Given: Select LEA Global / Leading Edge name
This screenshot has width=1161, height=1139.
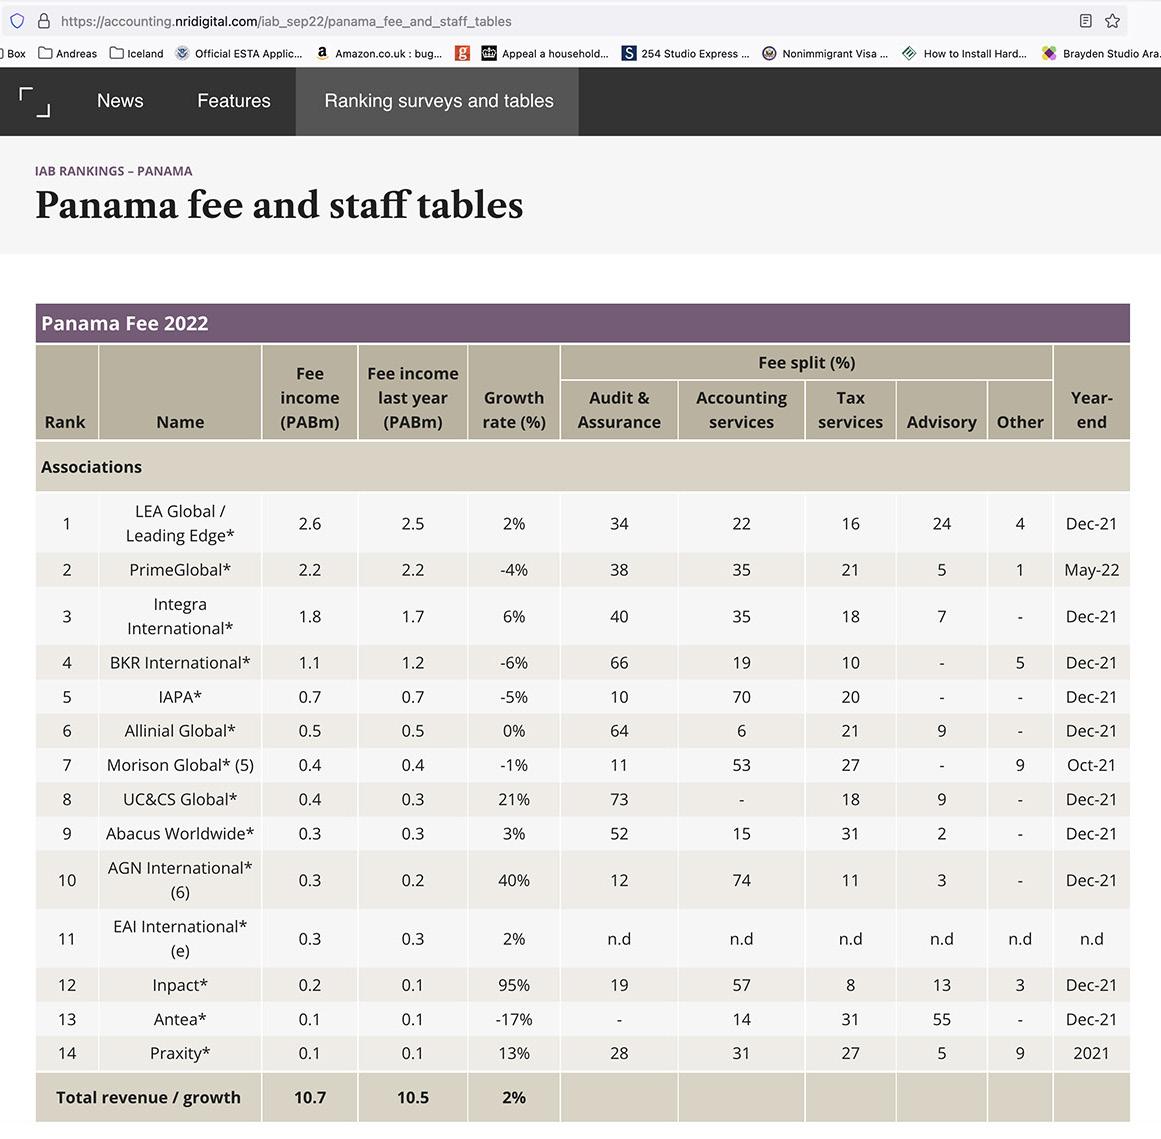Looking at the screenshot, I should pyautogui.click(x=180, y=524).
